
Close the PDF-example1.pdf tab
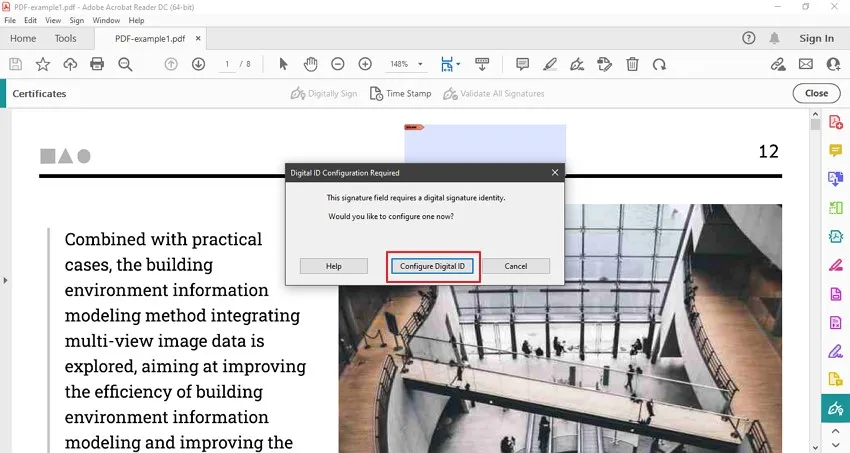click(x=198, y=38)
